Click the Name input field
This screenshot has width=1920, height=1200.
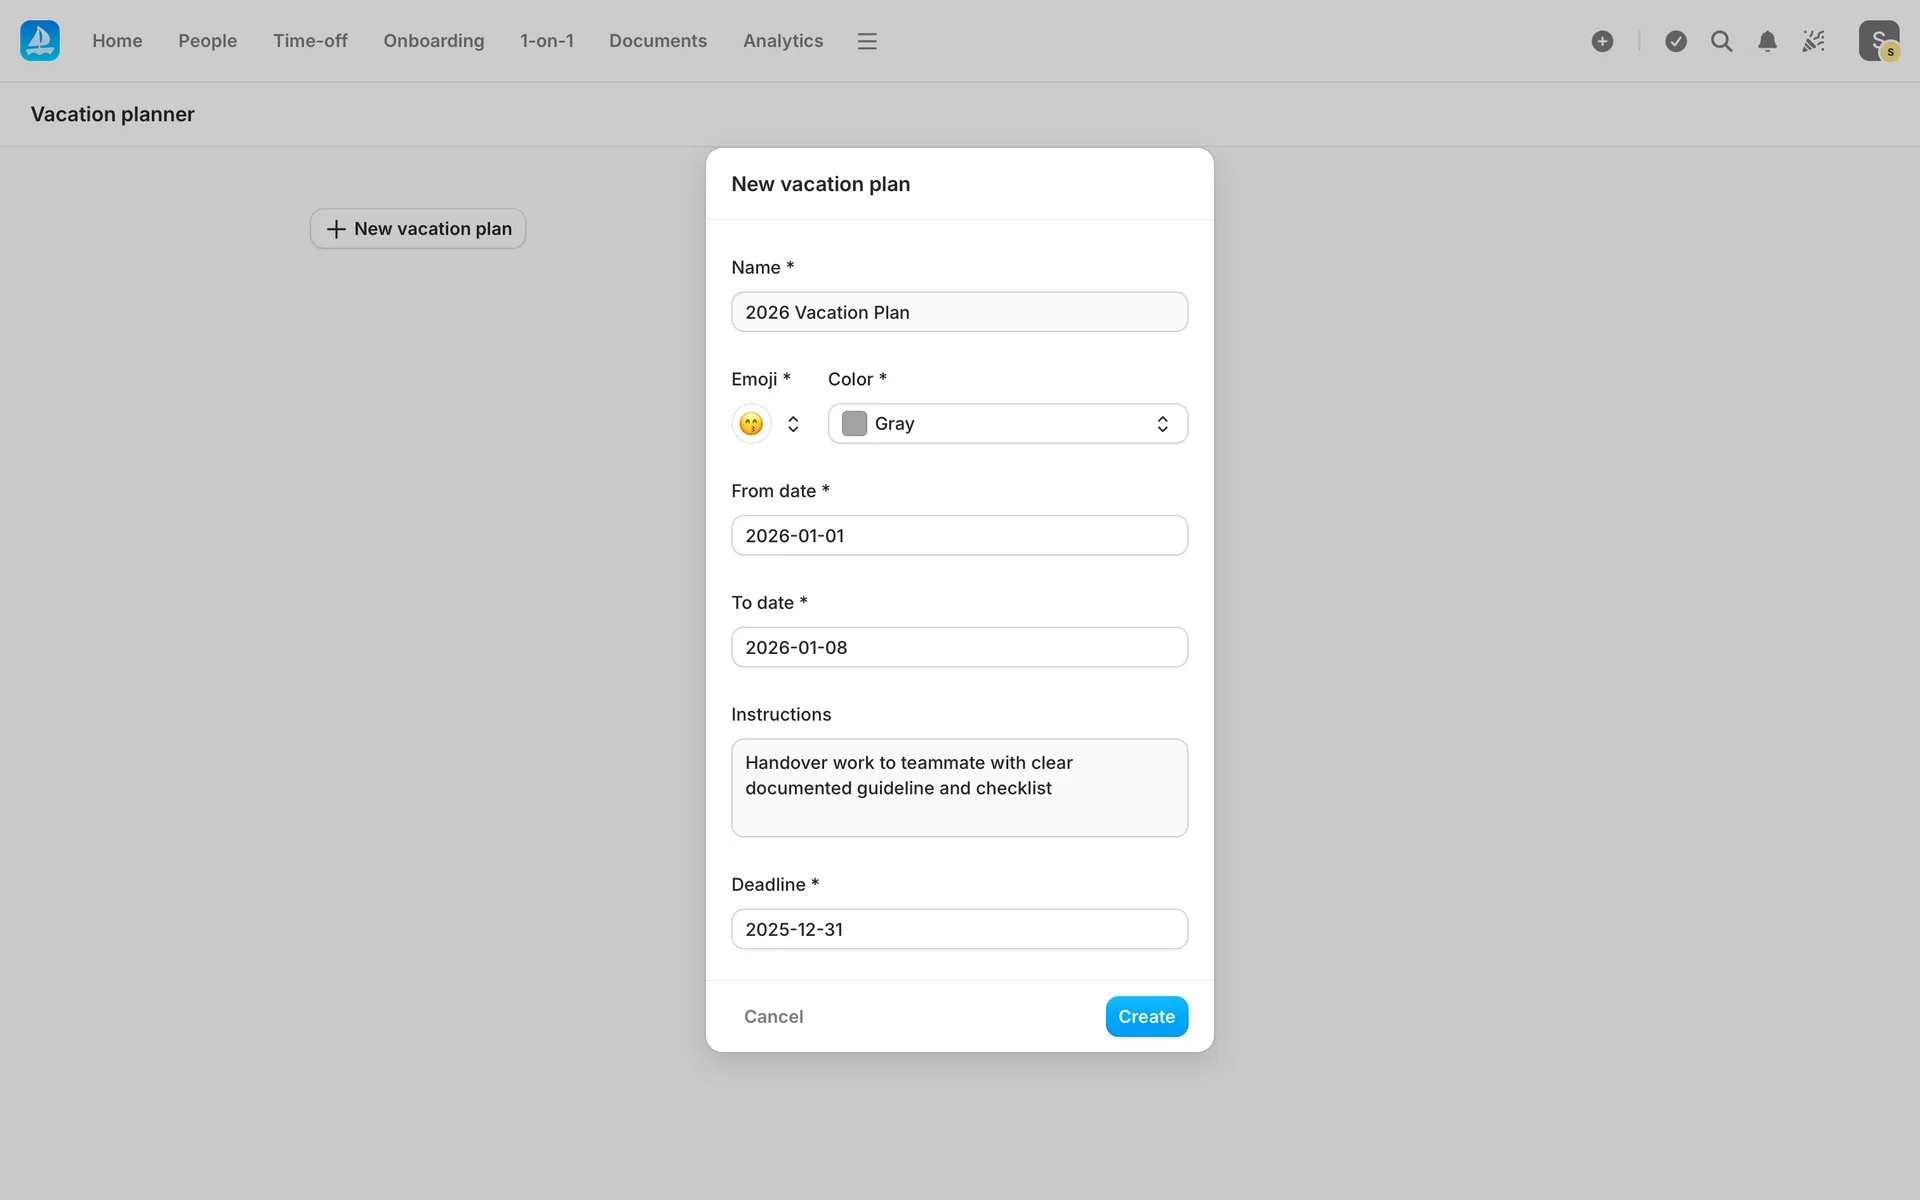(x=959, y=312)
